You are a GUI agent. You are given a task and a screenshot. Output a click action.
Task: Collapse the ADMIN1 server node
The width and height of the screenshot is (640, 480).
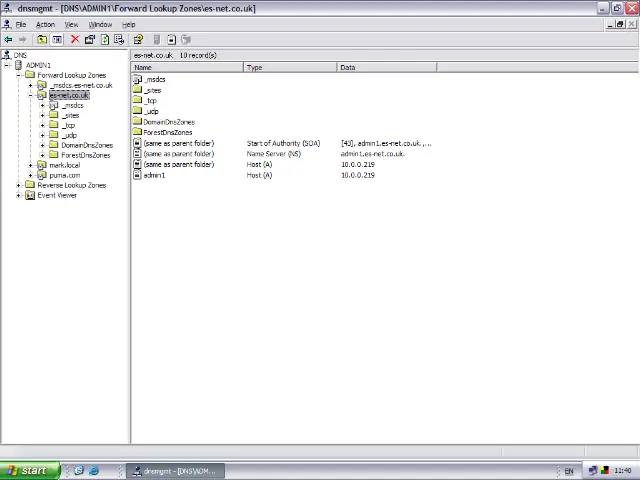click(x=7, y=65)
